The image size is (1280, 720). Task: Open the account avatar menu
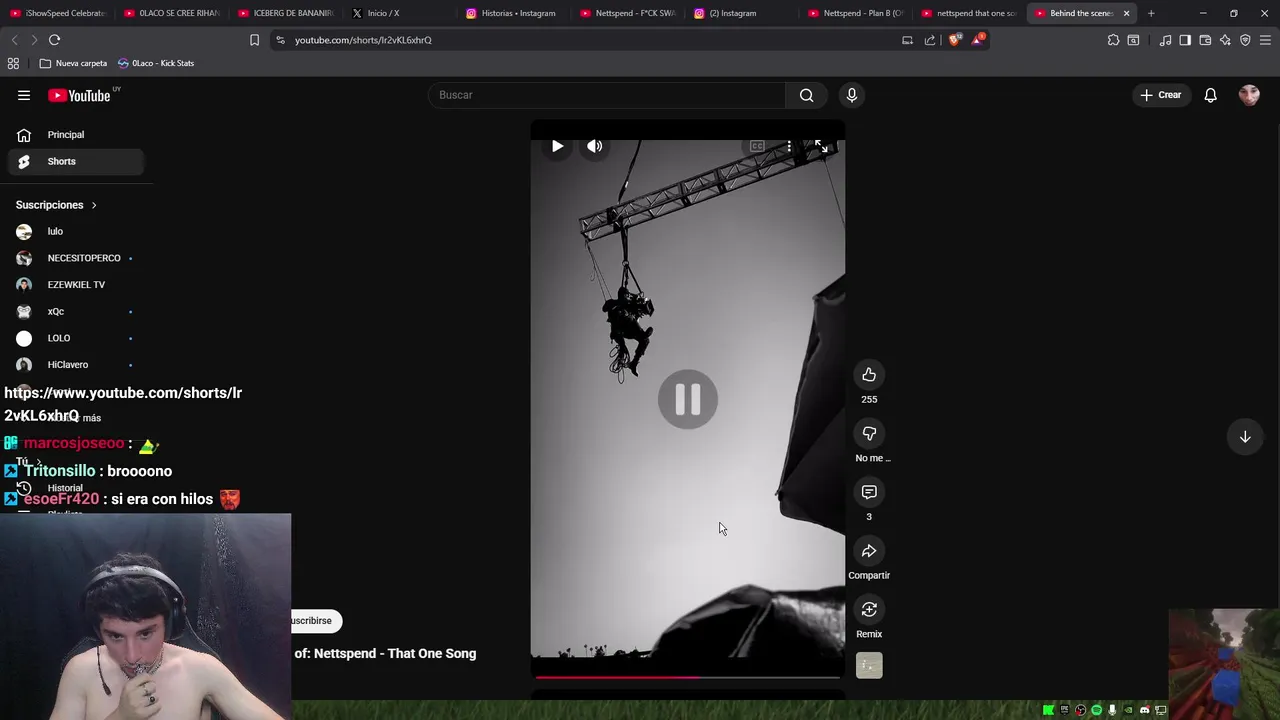point(1249,95)
